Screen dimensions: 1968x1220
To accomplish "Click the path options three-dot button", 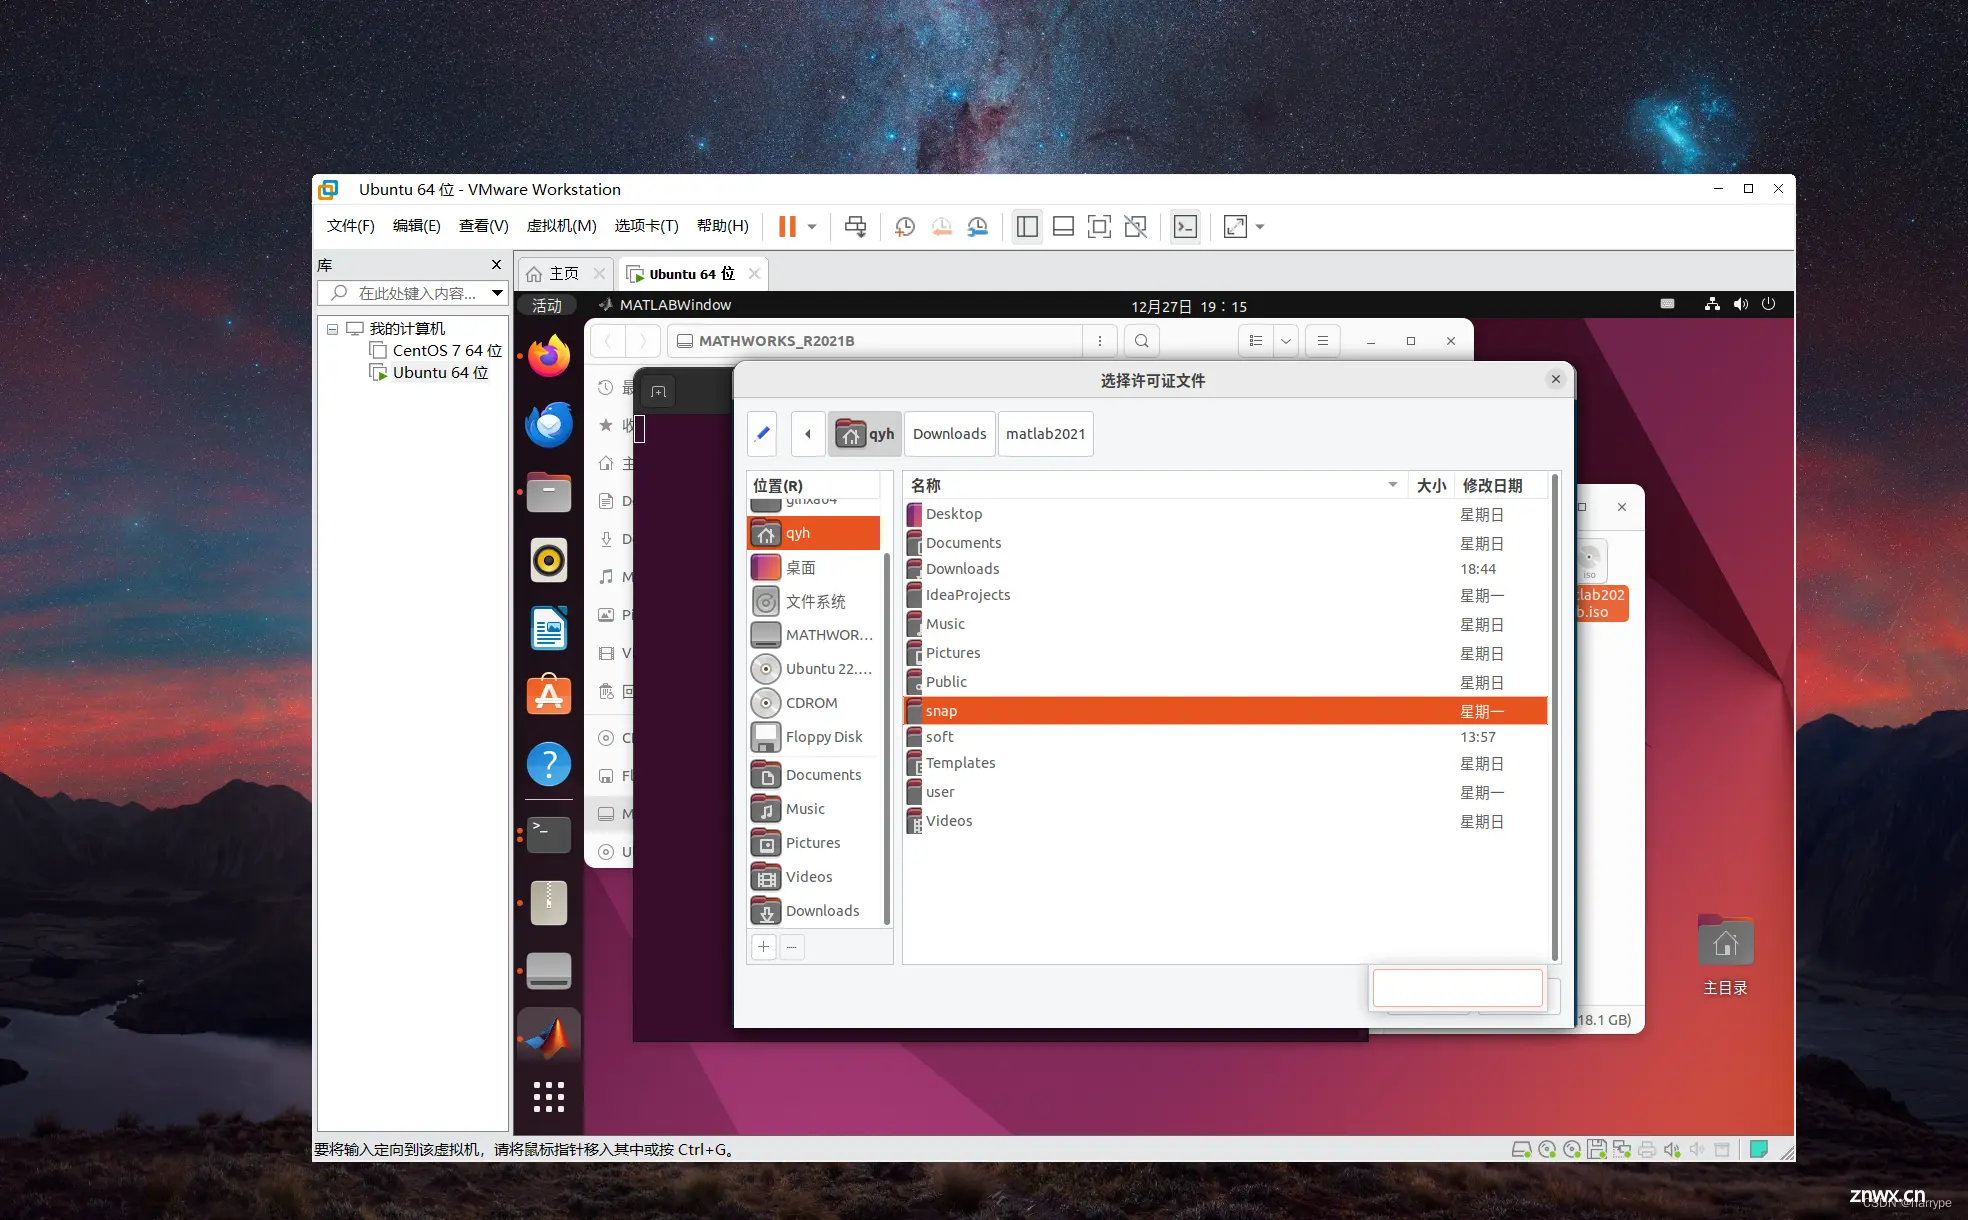I will [x=1100, y=341].
